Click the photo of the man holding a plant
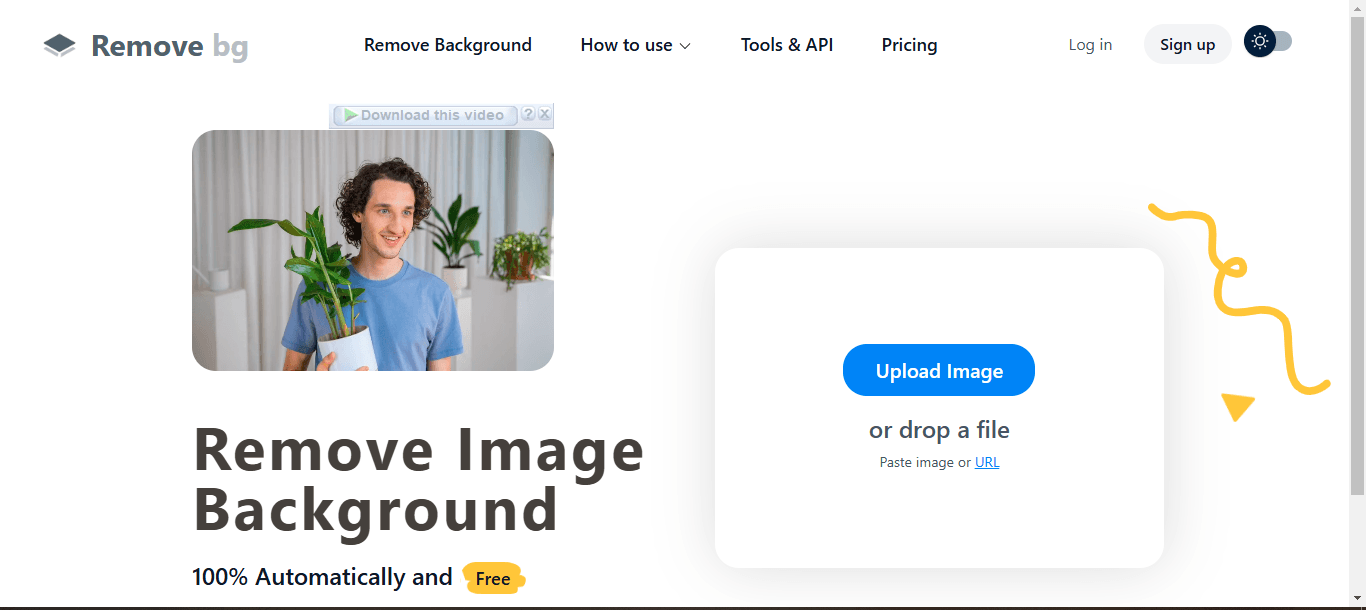 pos(373,251)
